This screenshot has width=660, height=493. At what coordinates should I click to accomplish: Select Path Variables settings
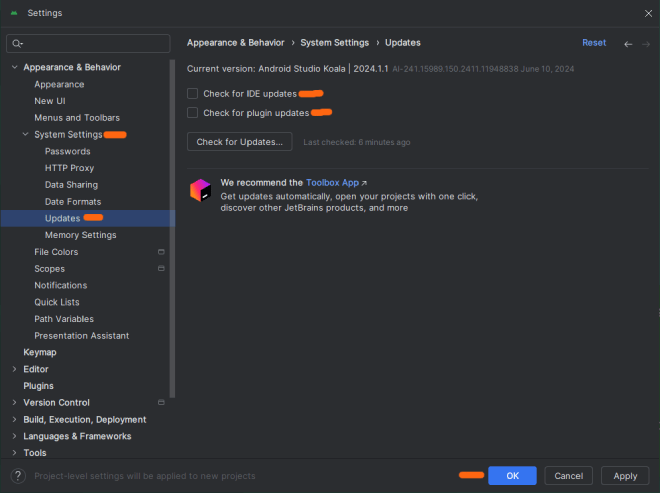click(64, 319)
